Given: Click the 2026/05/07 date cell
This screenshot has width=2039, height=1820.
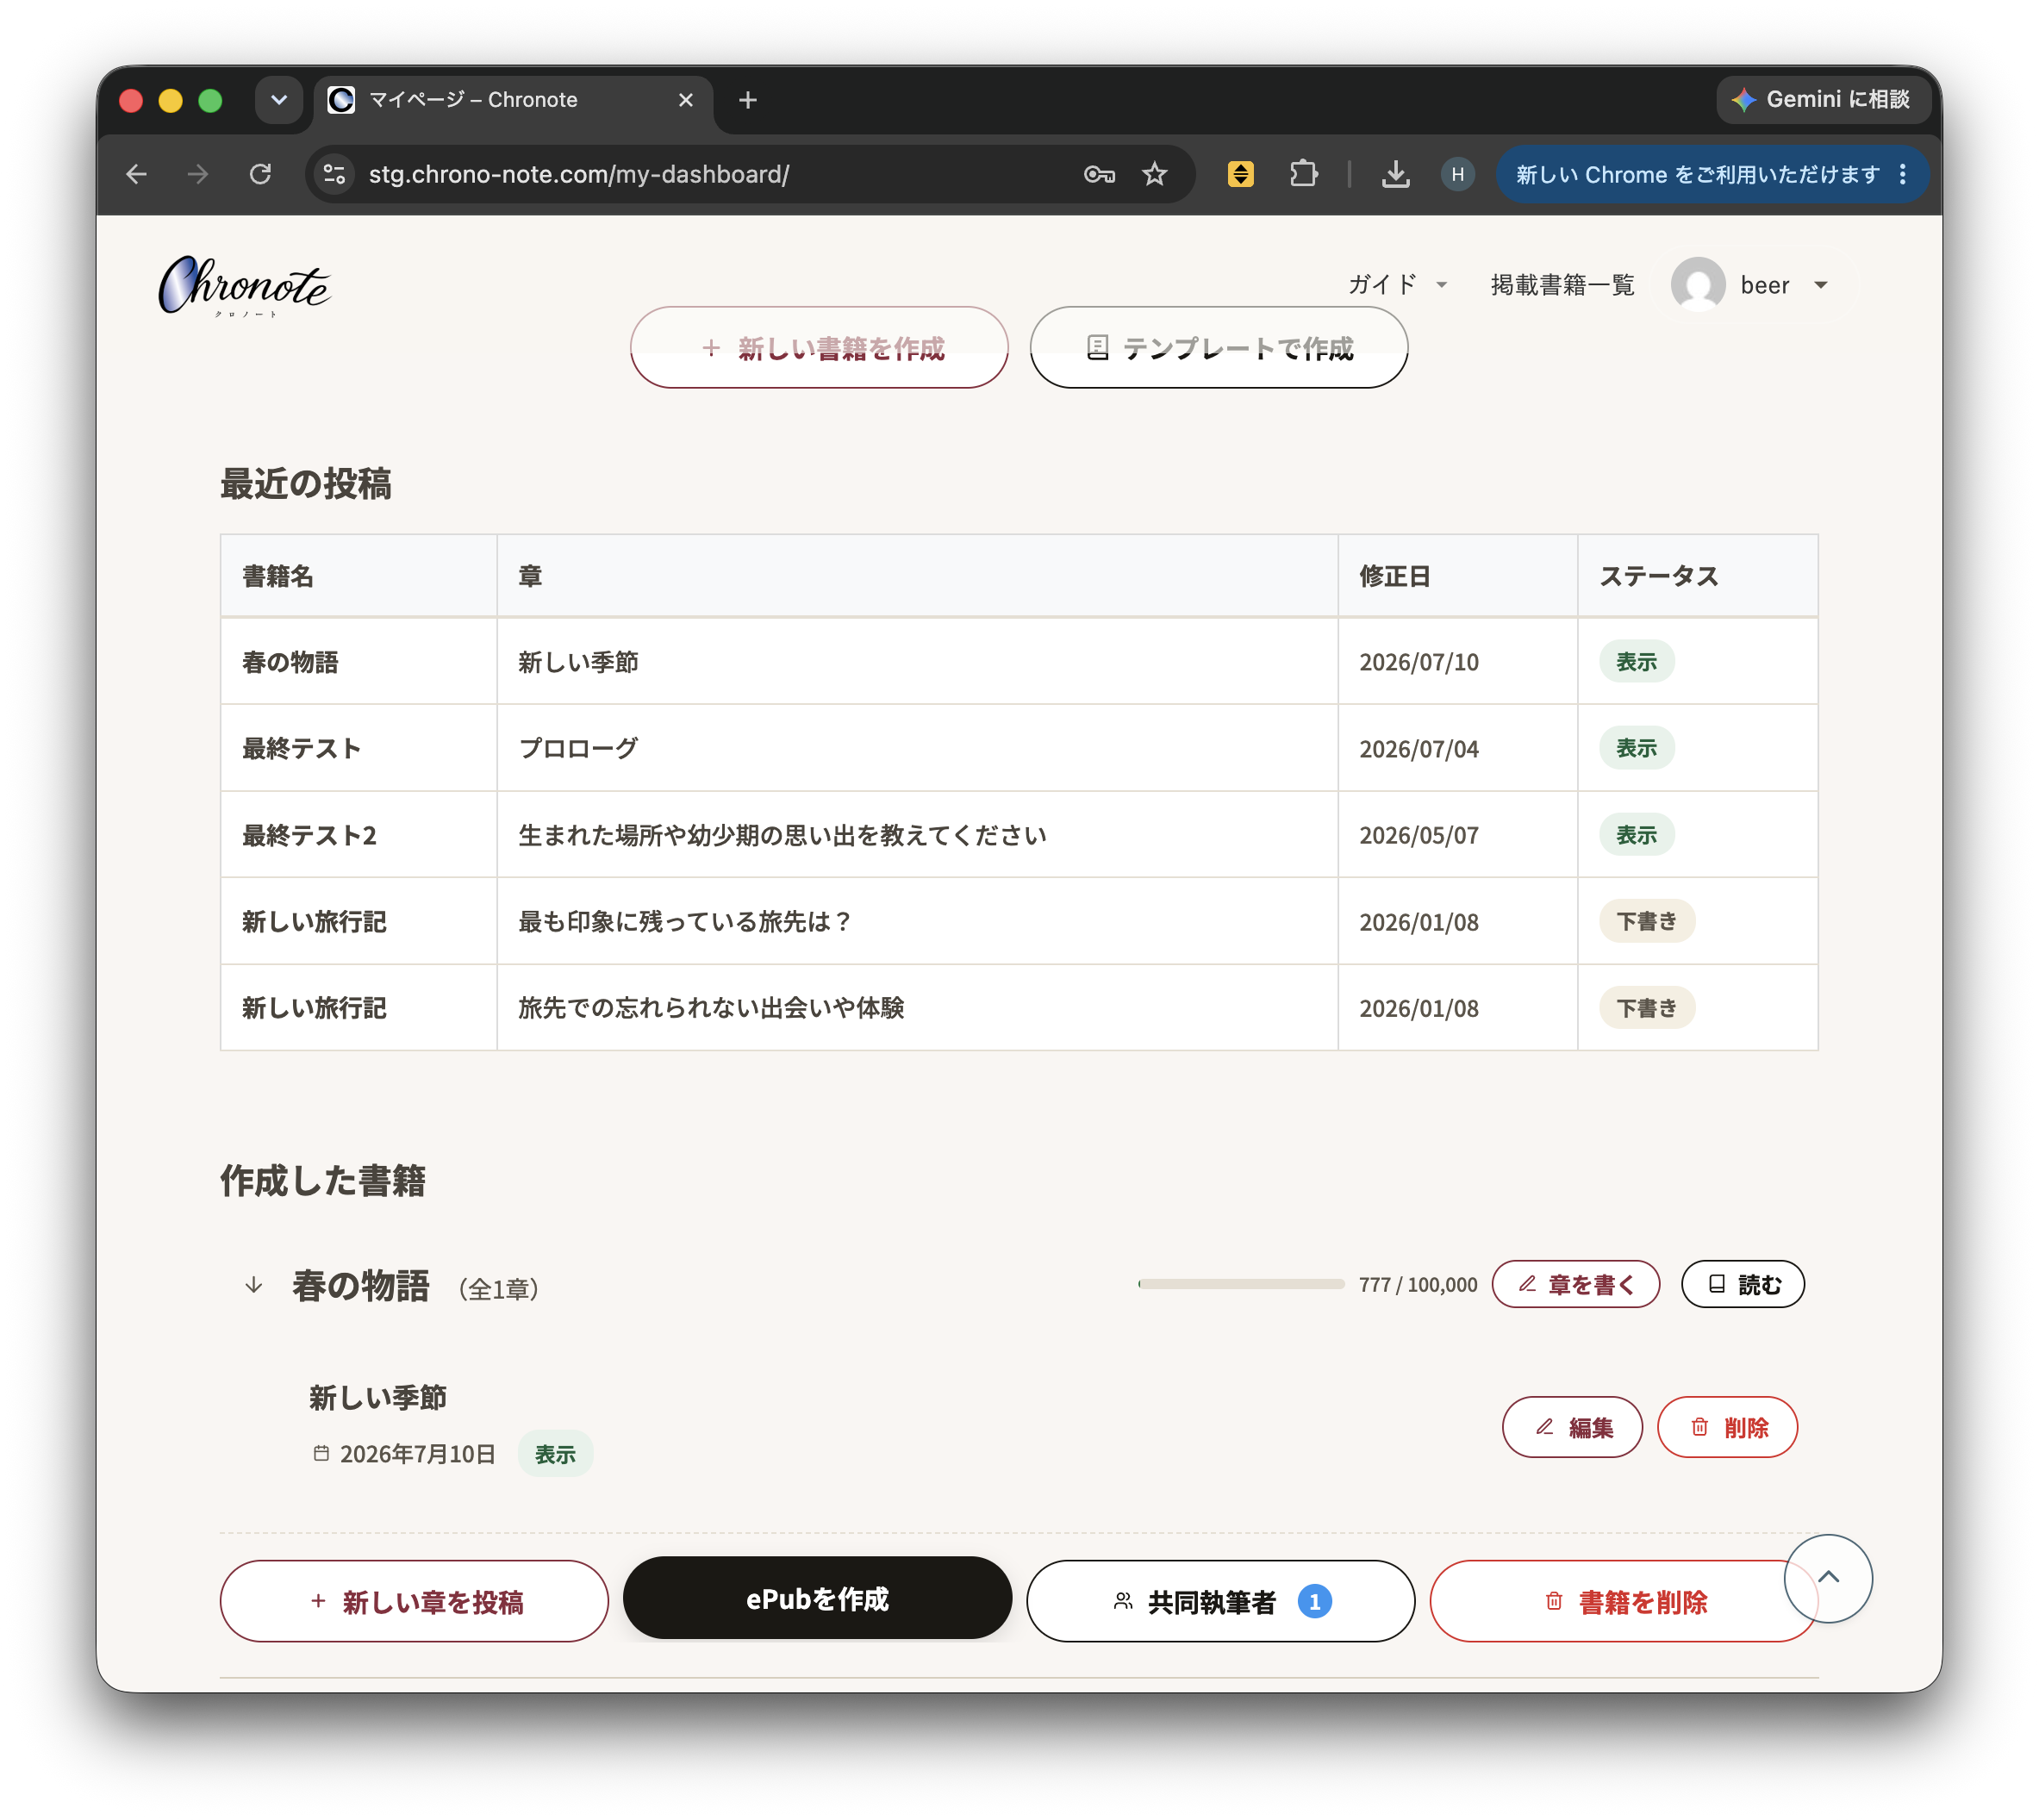Looking at the screenshot, I should [x=1457, y=834].
